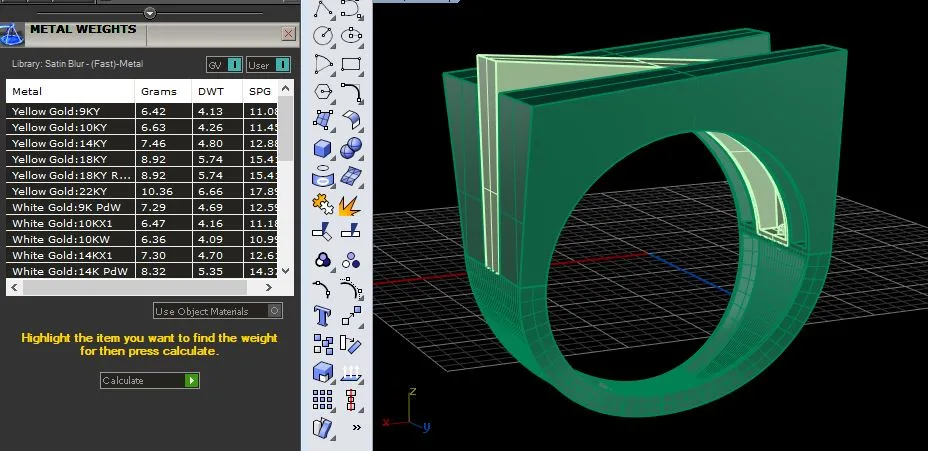Open the rectangular Array grid tool
This screenshot has height=451, width=928.
(323, 400)
